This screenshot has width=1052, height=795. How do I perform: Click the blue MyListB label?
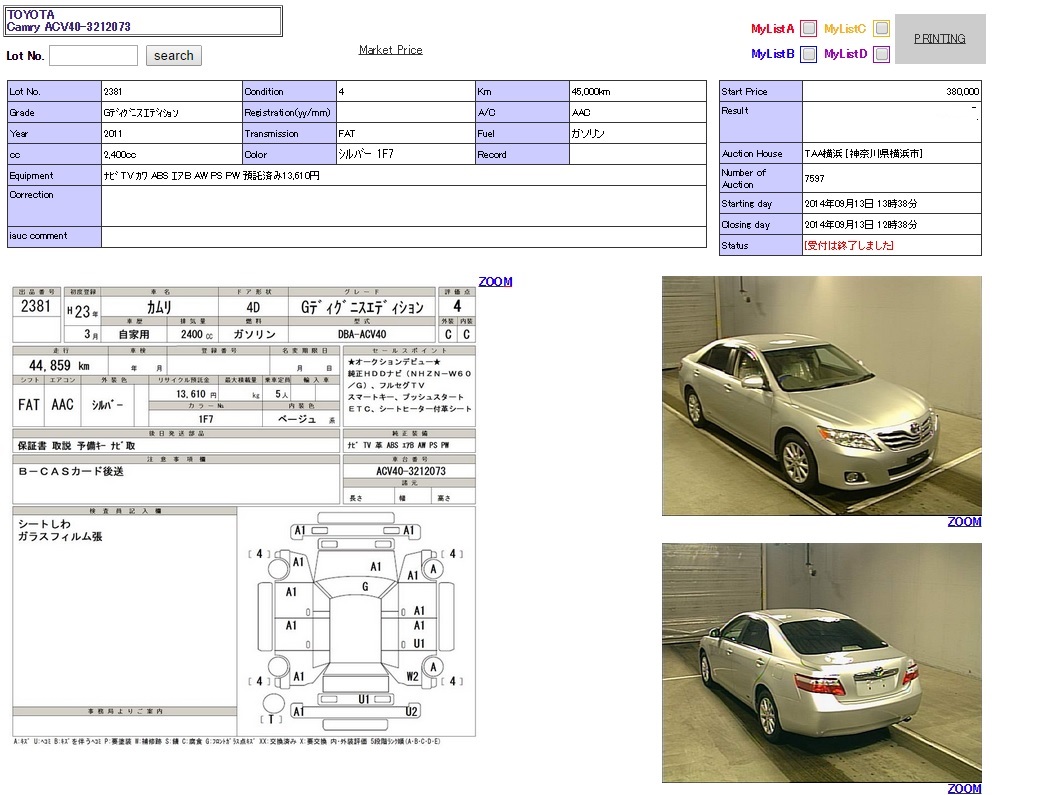pos(772,54)
